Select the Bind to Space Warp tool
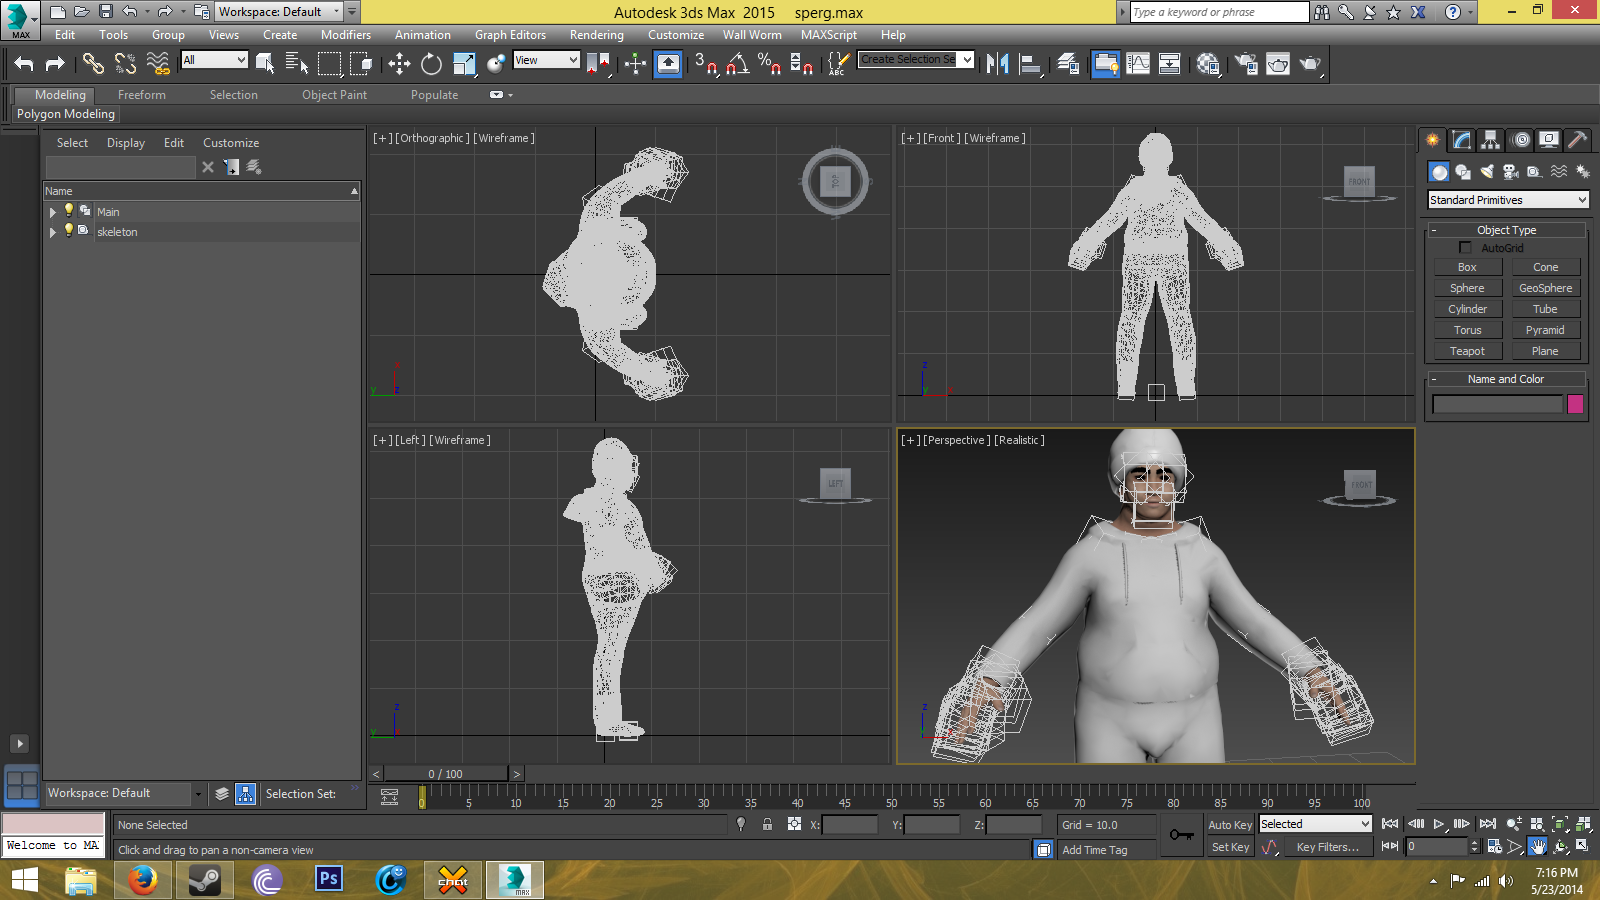This screenshot has width=1600, height=900. coord(158,64)
